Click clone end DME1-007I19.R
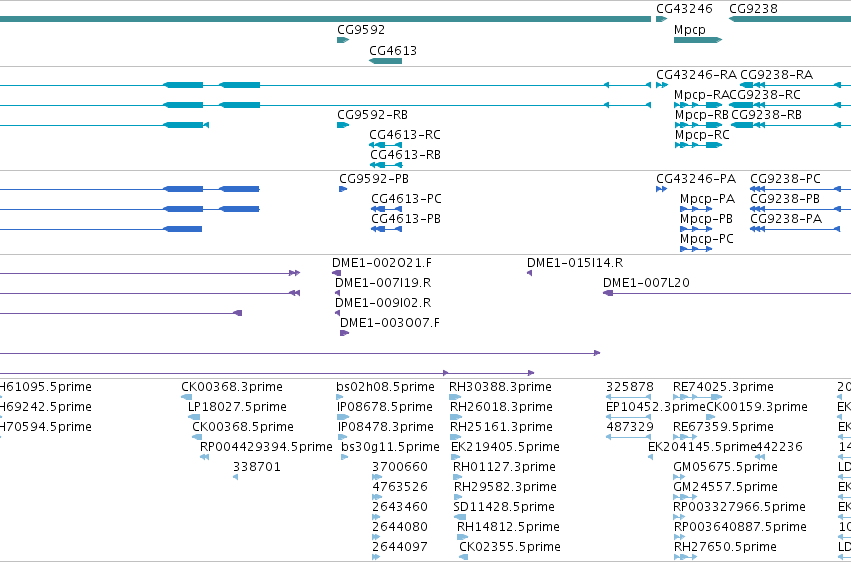 (x=338, y=293)
